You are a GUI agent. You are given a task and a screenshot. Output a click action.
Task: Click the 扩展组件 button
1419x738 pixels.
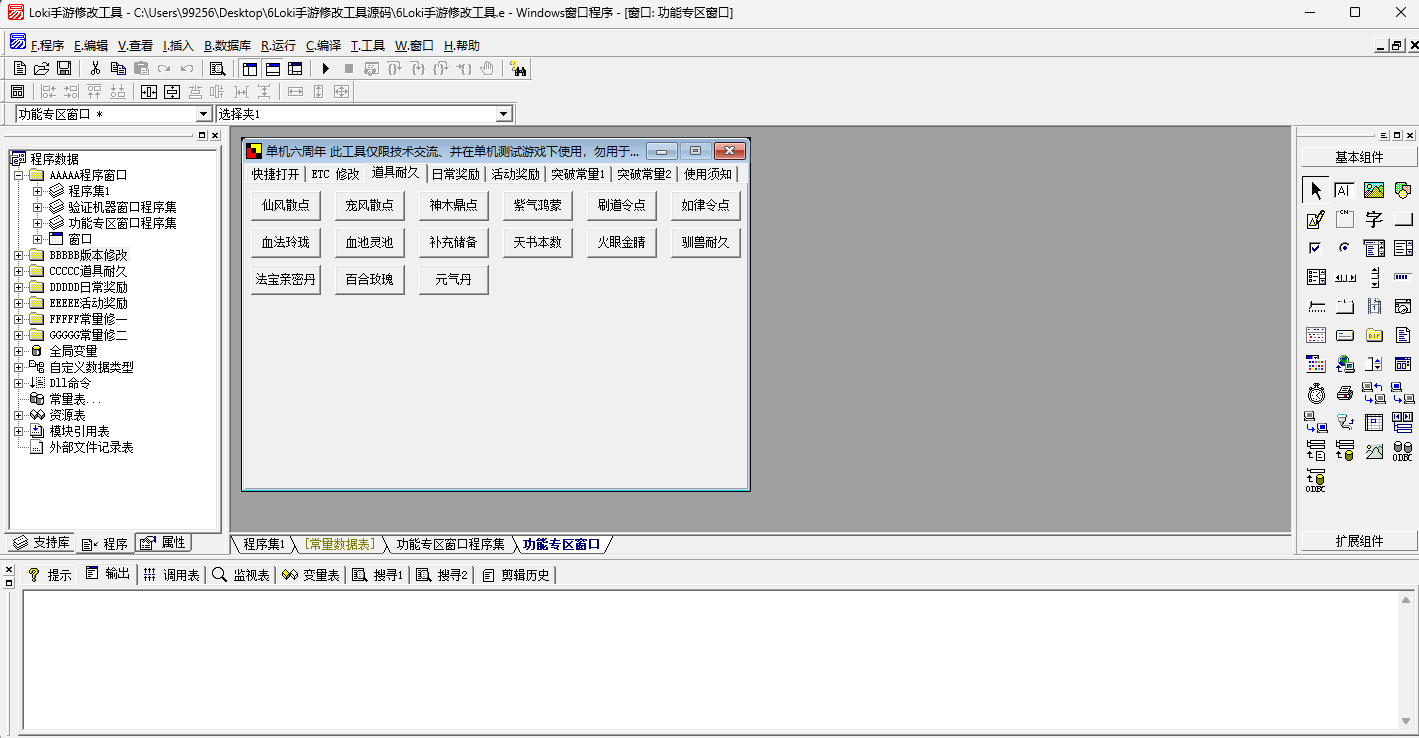pyautogui.click(x=1359, y=541)
